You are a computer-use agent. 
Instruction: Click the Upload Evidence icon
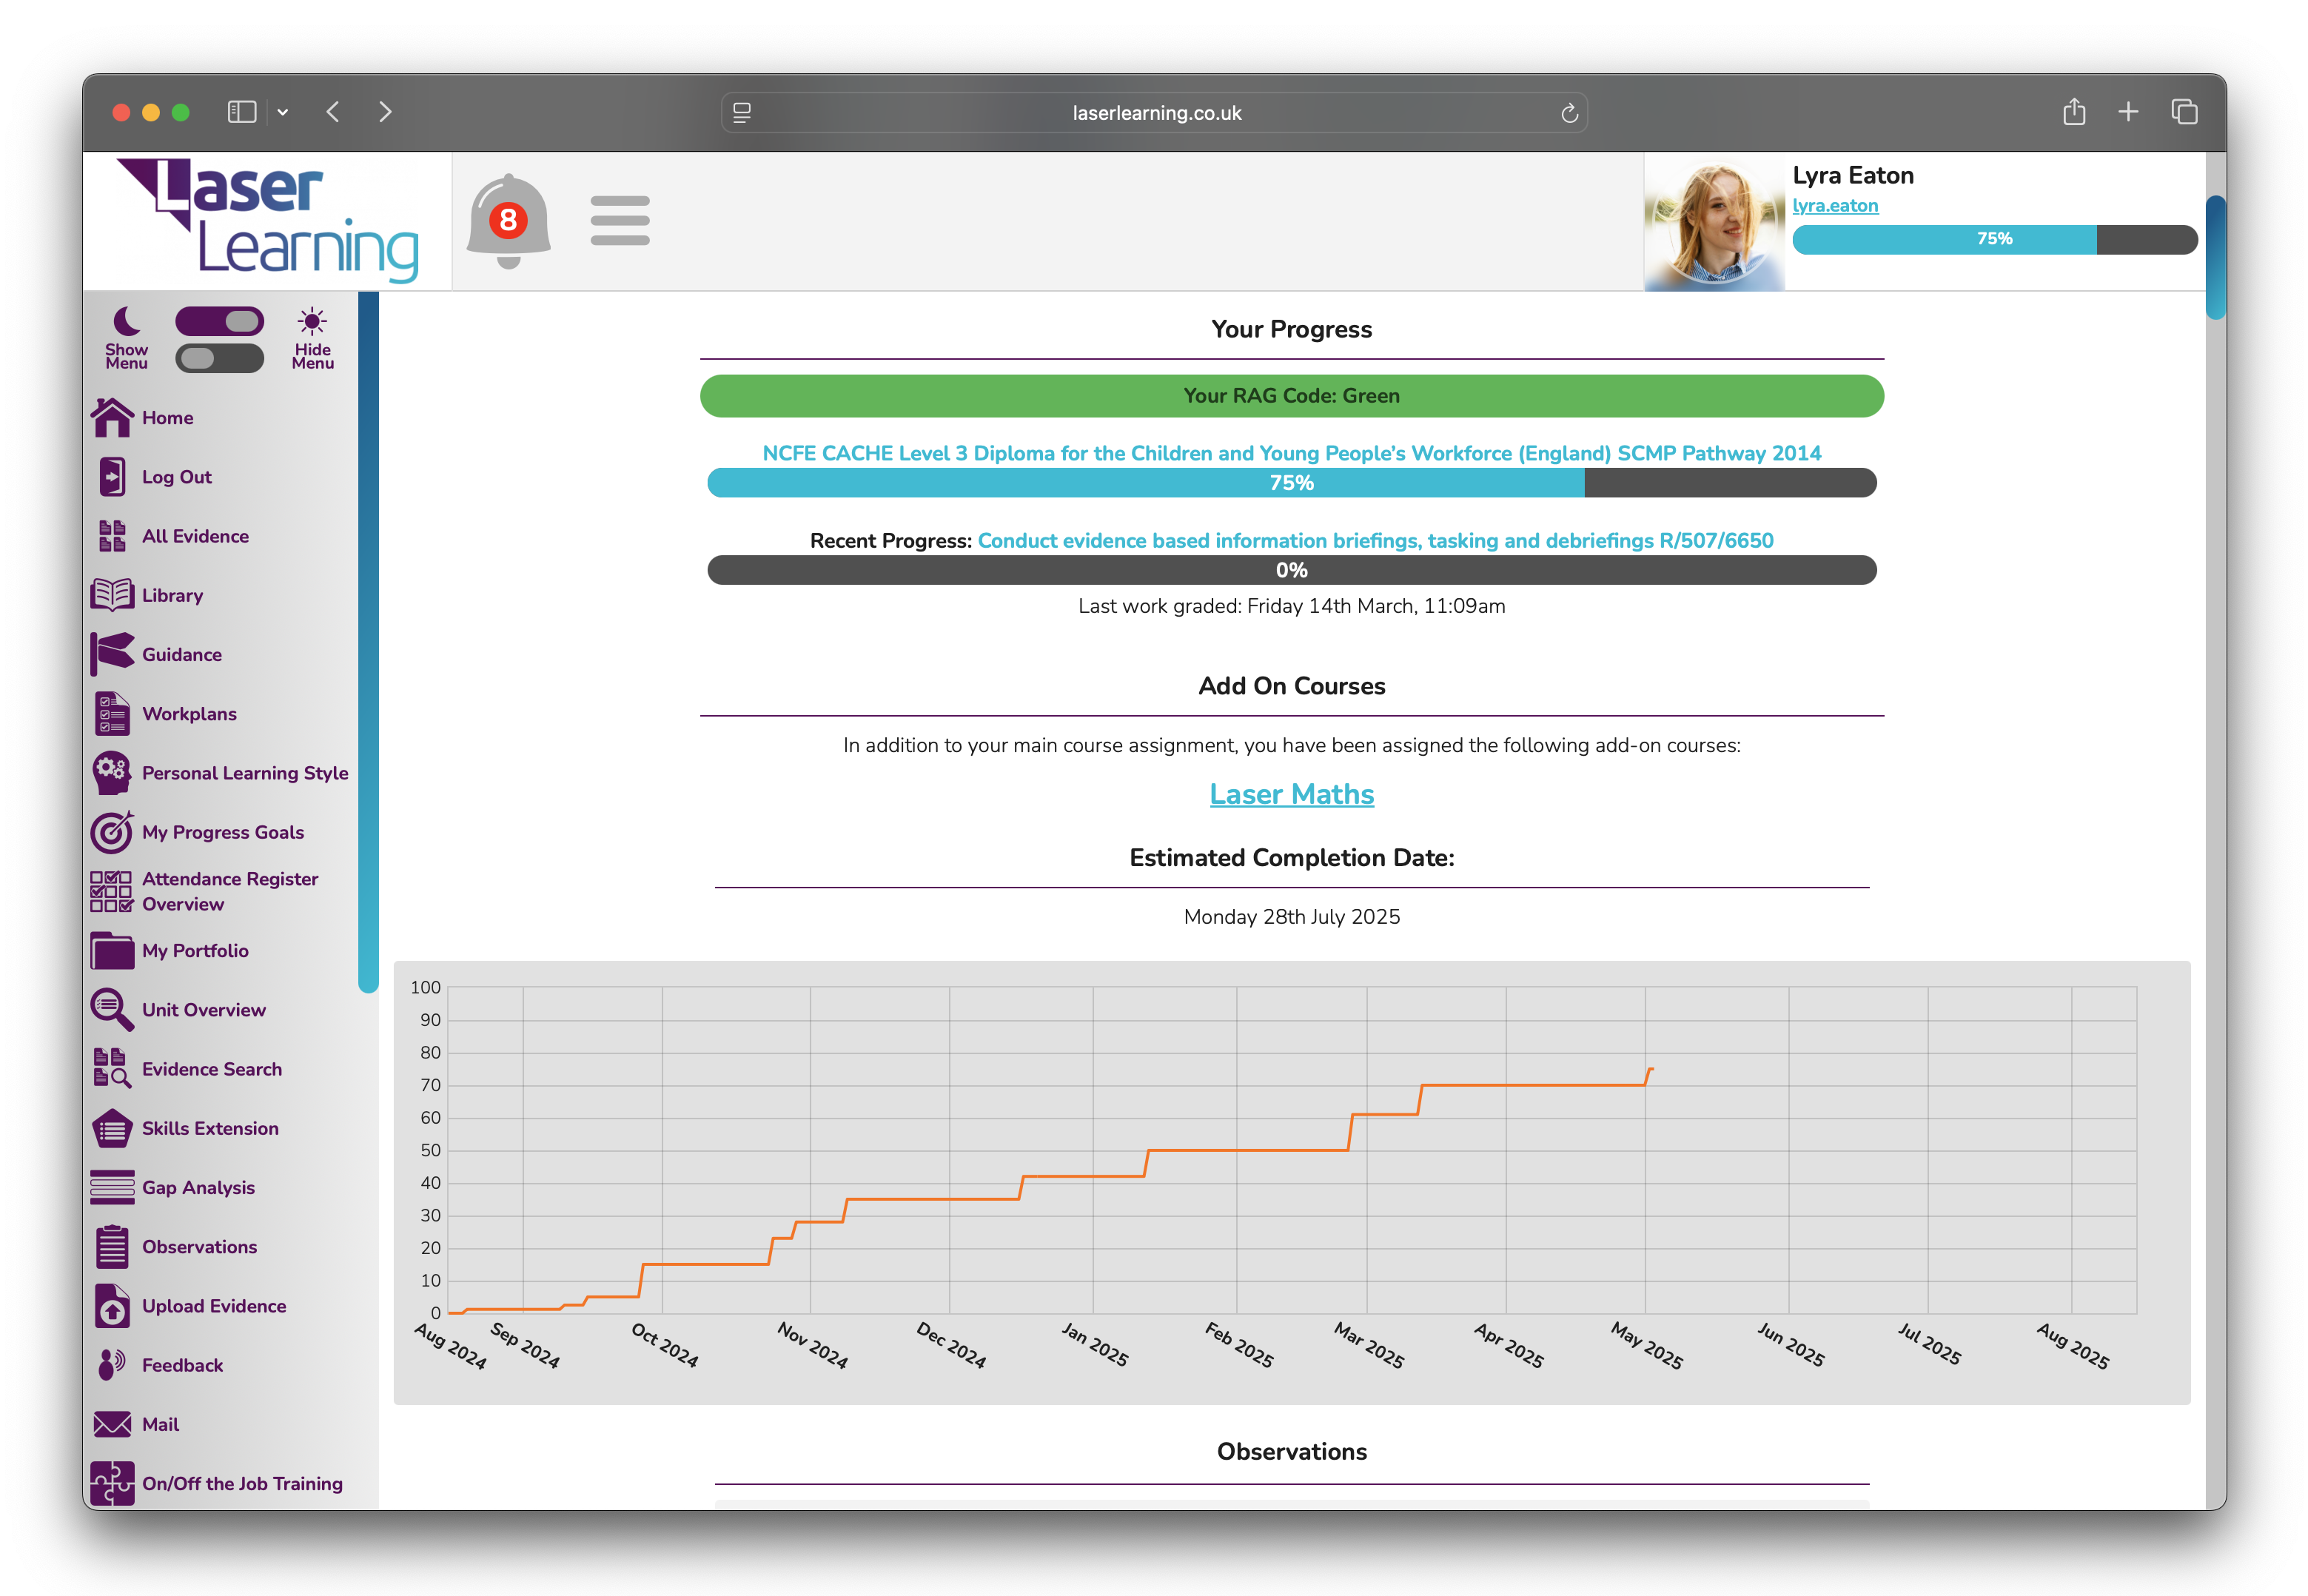[x=112, y=1305]
